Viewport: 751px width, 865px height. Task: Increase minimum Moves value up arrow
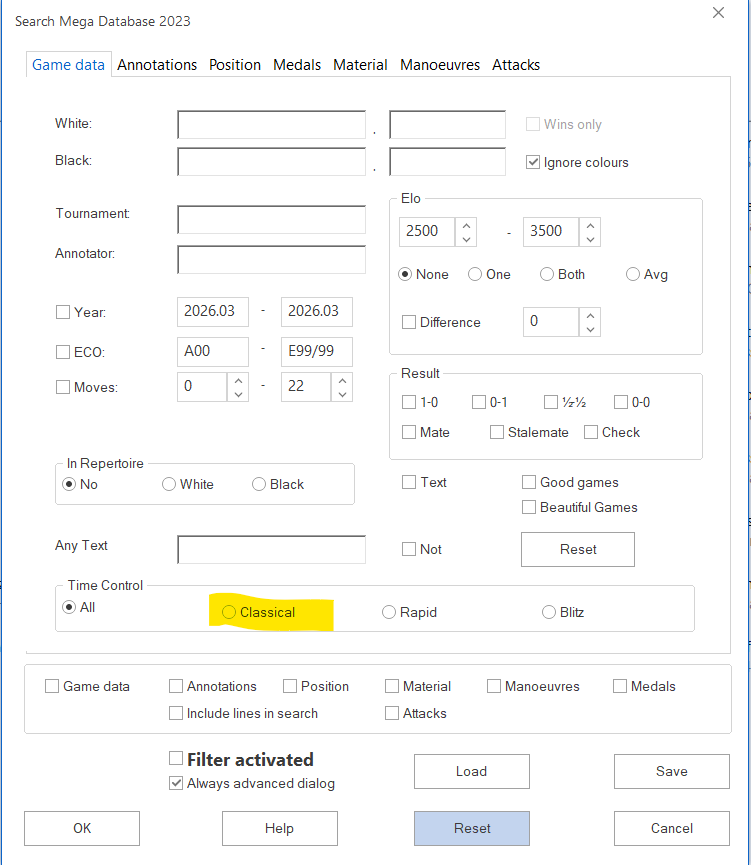238,381
